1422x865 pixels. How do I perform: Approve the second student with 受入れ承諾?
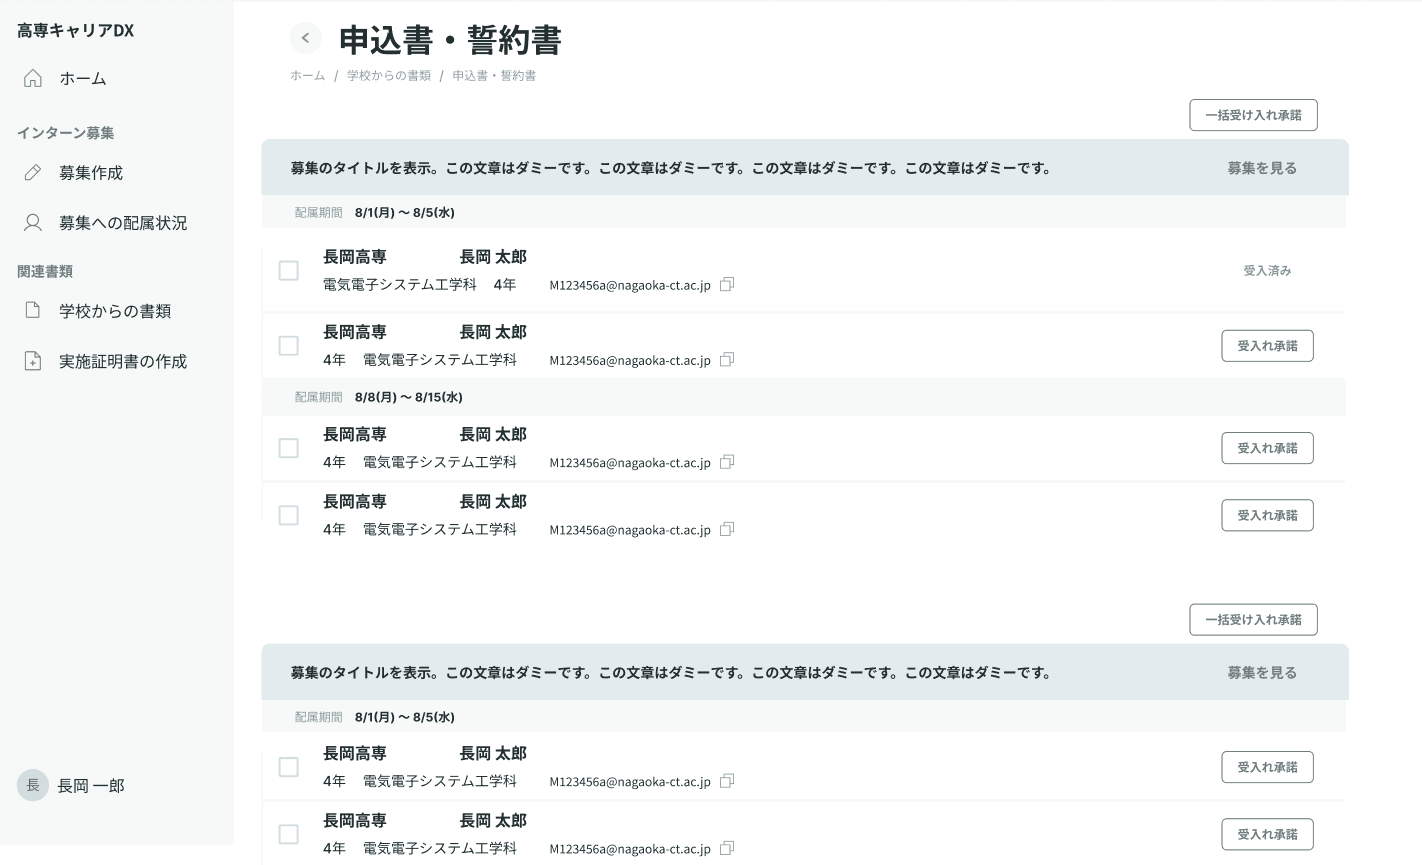click(x=1267, y=345)
